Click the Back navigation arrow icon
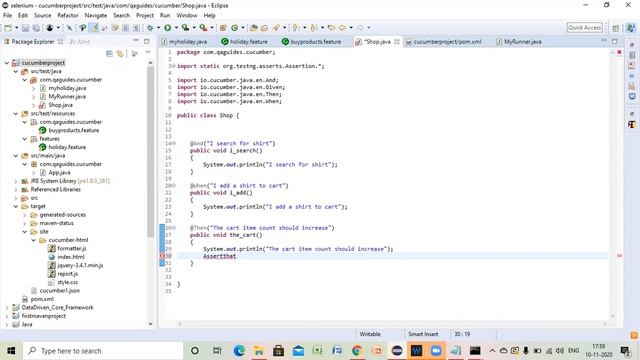 pyautogui.click(x=343, y=28)
